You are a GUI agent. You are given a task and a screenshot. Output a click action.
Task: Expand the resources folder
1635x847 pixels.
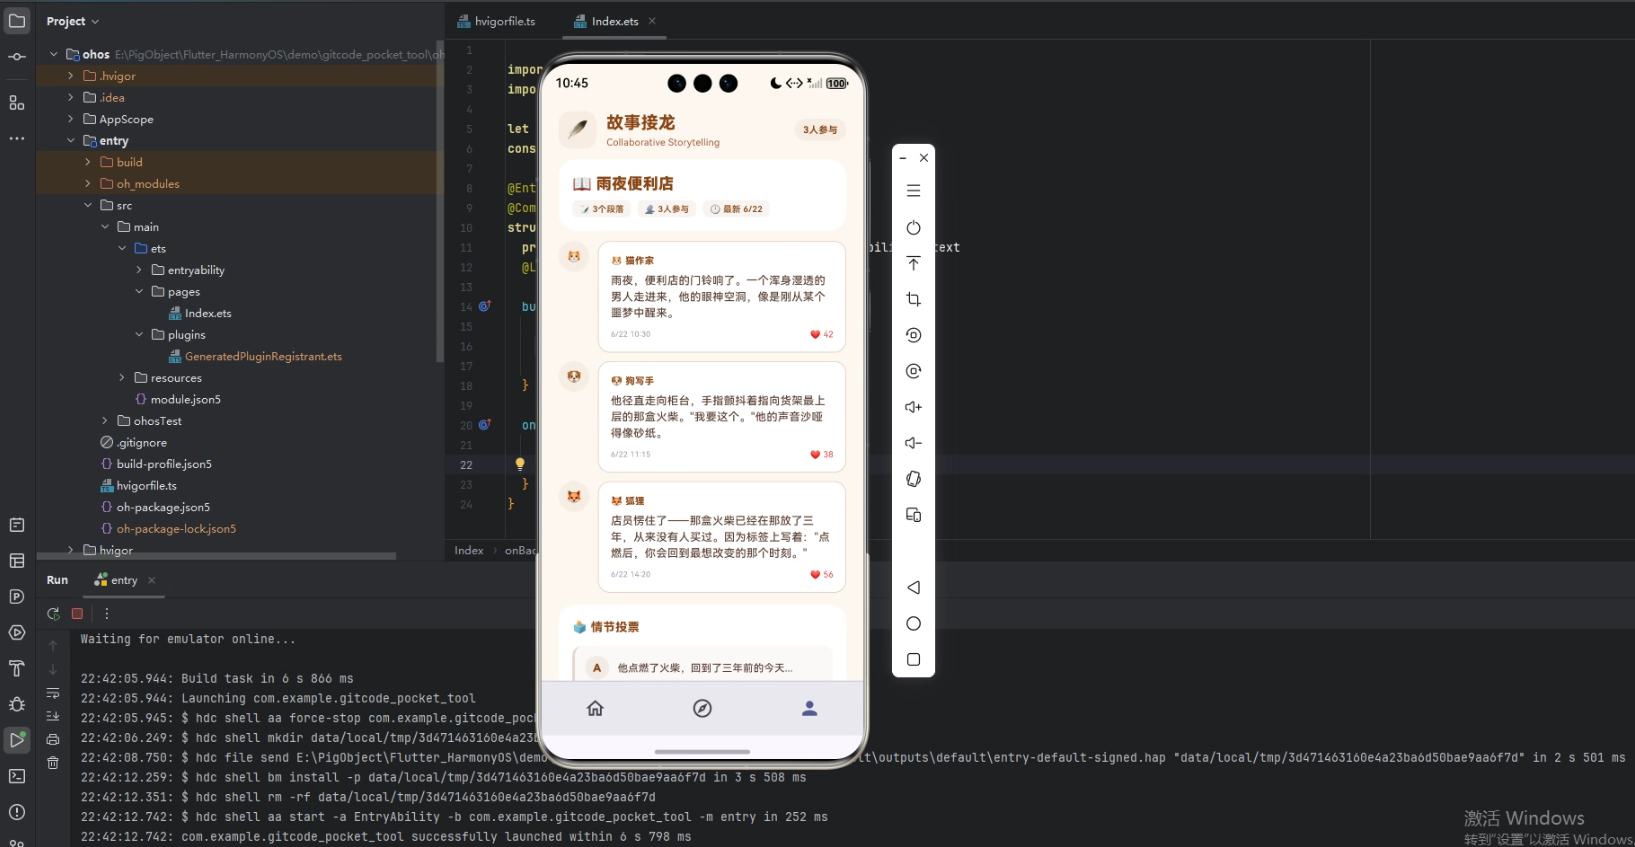coord(122,378)
